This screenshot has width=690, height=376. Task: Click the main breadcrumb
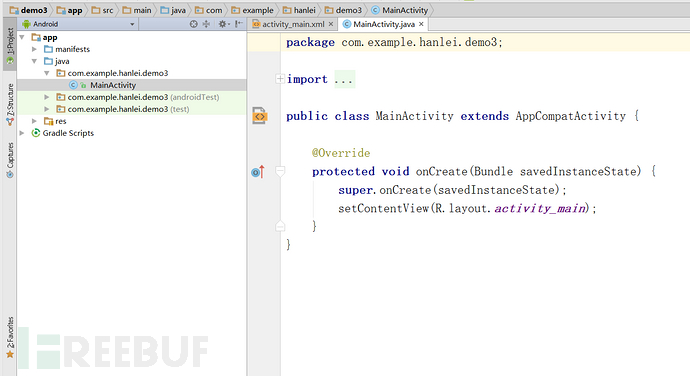point(137,10)
